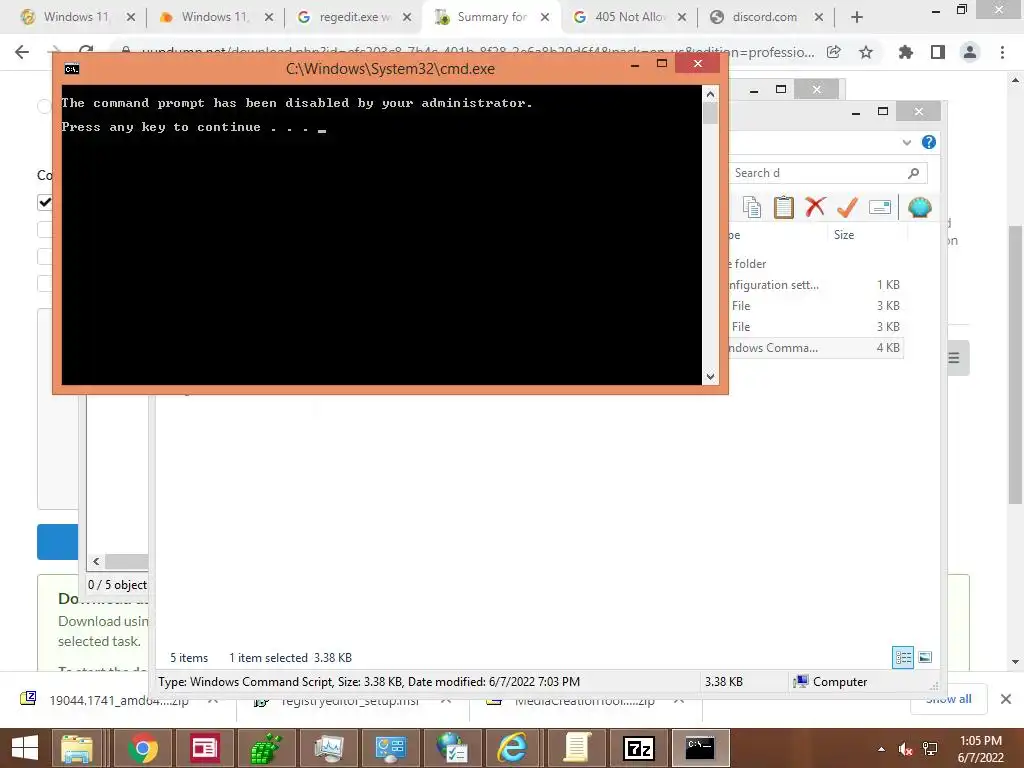Share this page via address bar share icon

coord(834,52)
